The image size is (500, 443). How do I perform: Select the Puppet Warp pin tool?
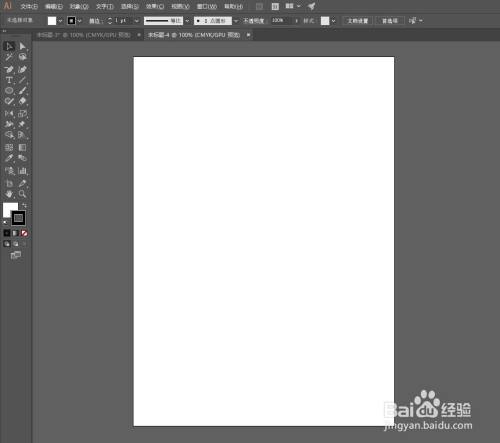pos(22,124)
